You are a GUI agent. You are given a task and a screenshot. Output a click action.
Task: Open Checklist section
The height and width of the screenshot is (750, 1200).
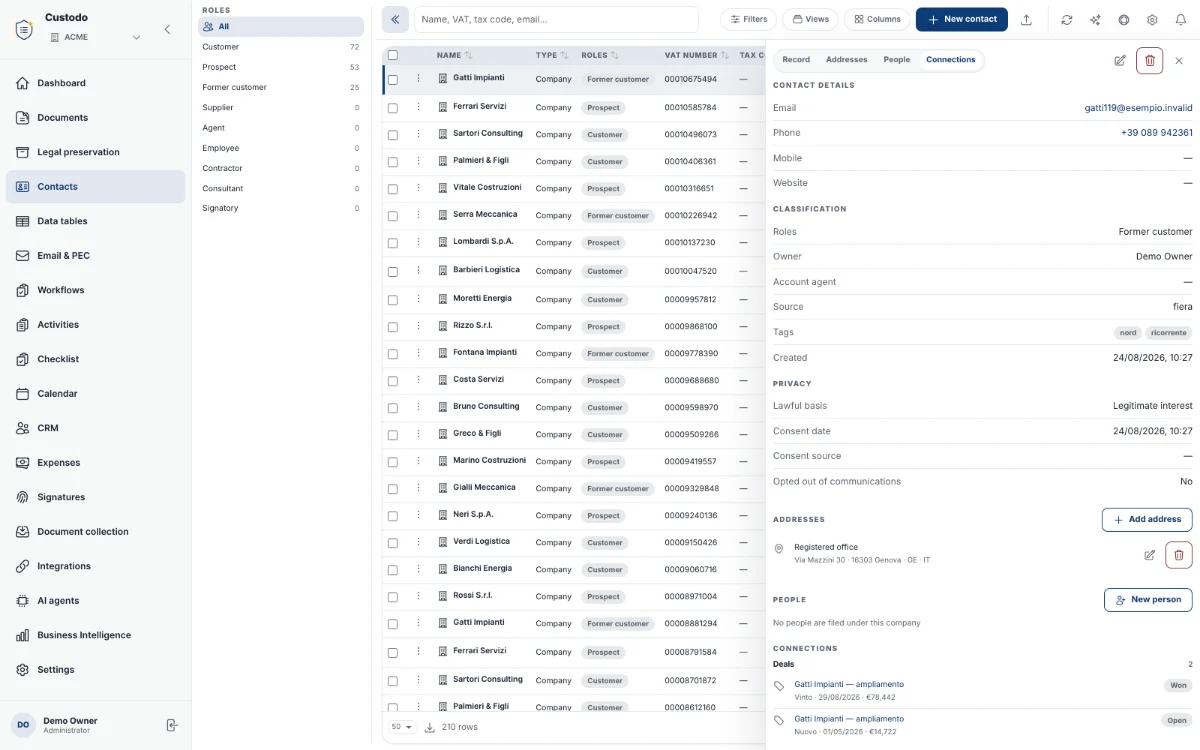point(96,359)
